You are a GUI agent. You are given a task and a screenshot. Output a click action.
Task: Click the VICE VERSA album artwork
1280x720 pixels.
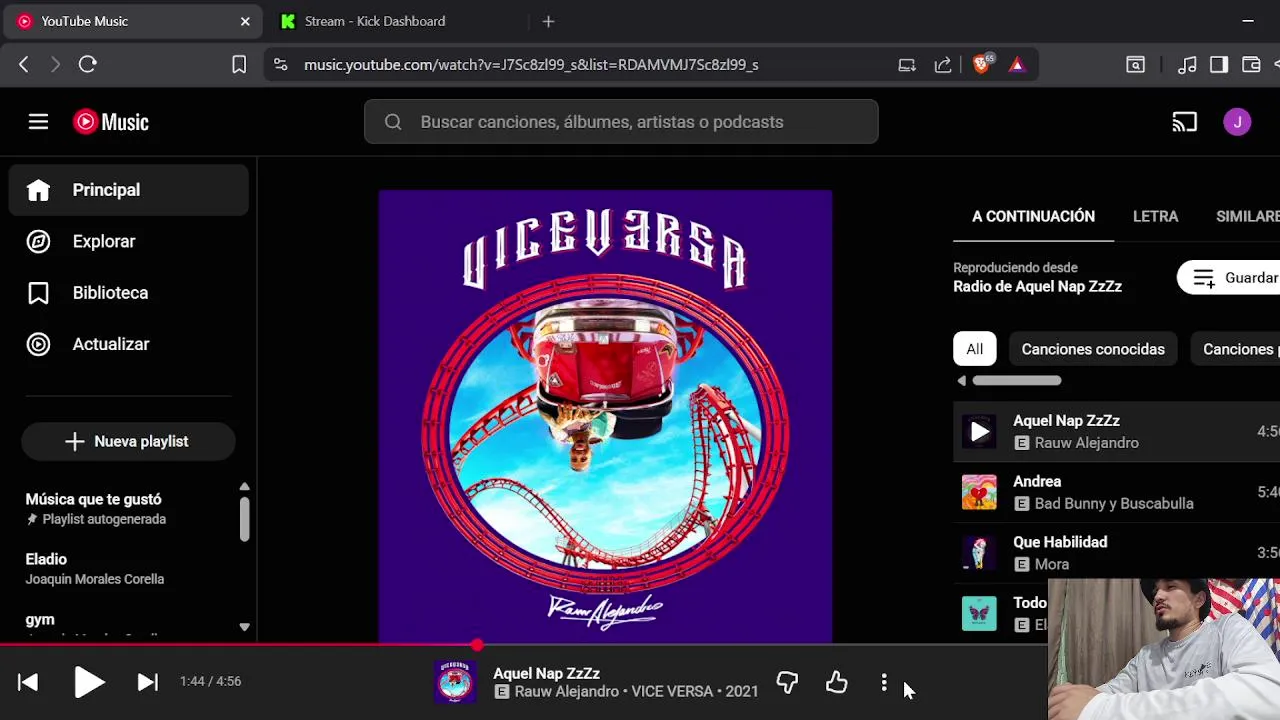click(605, 416)
